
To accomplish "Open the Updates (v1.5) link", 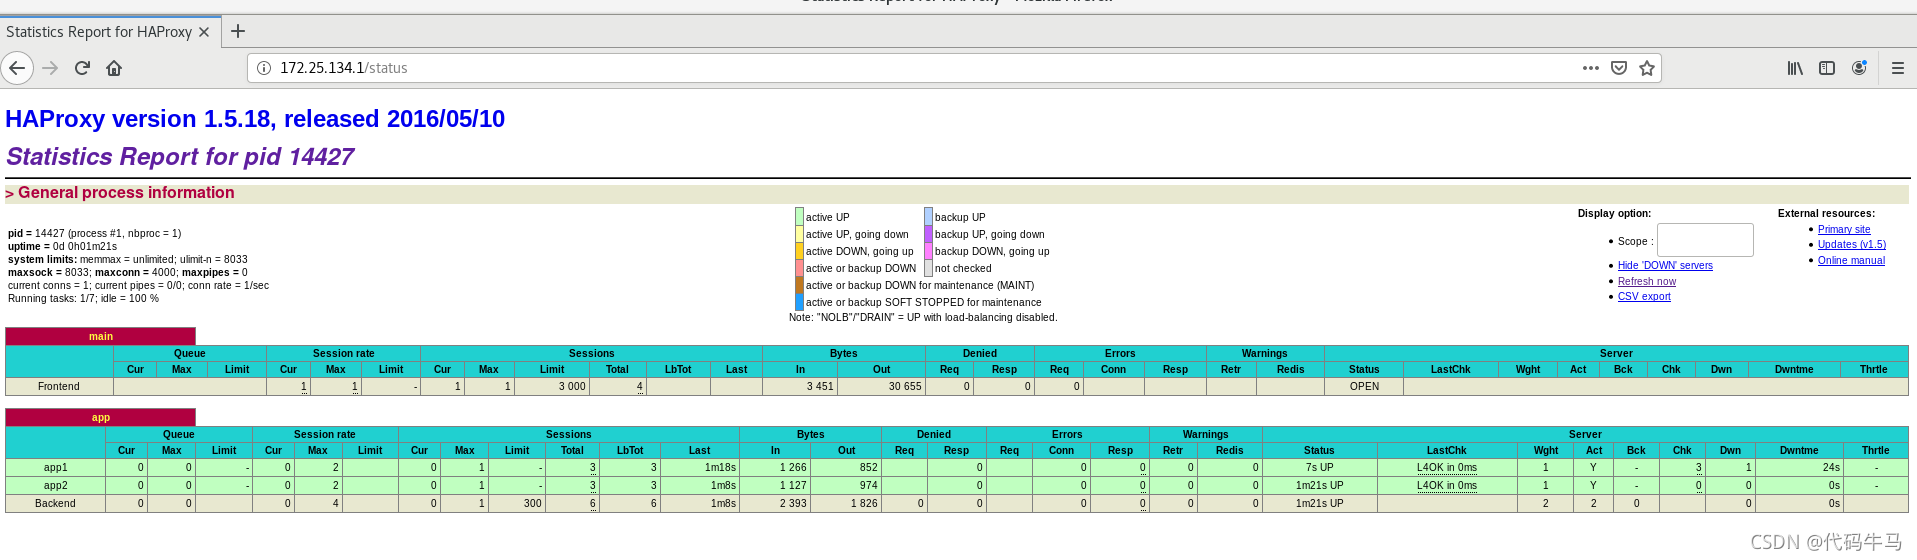I will [1852, 244].
